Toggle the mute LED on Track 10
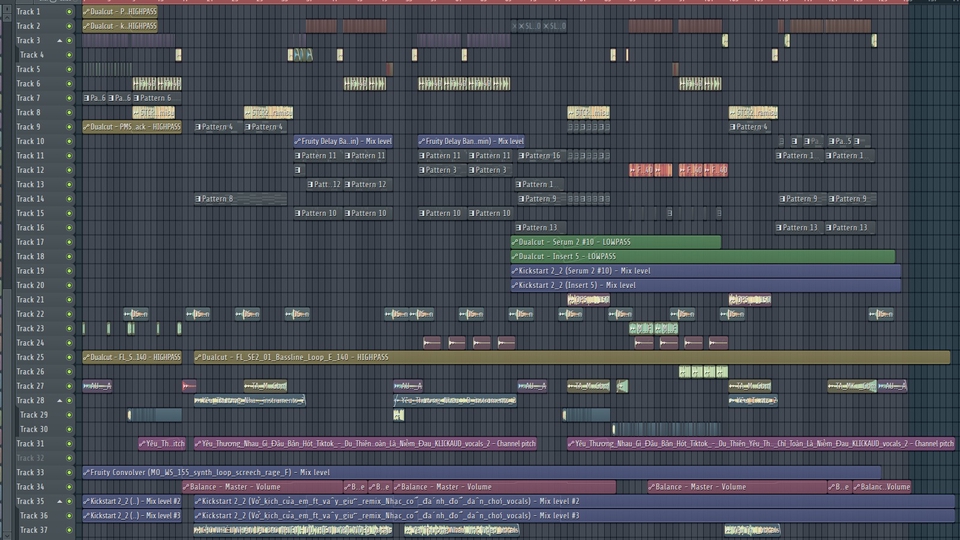960x540 pixels. [69, 142]
